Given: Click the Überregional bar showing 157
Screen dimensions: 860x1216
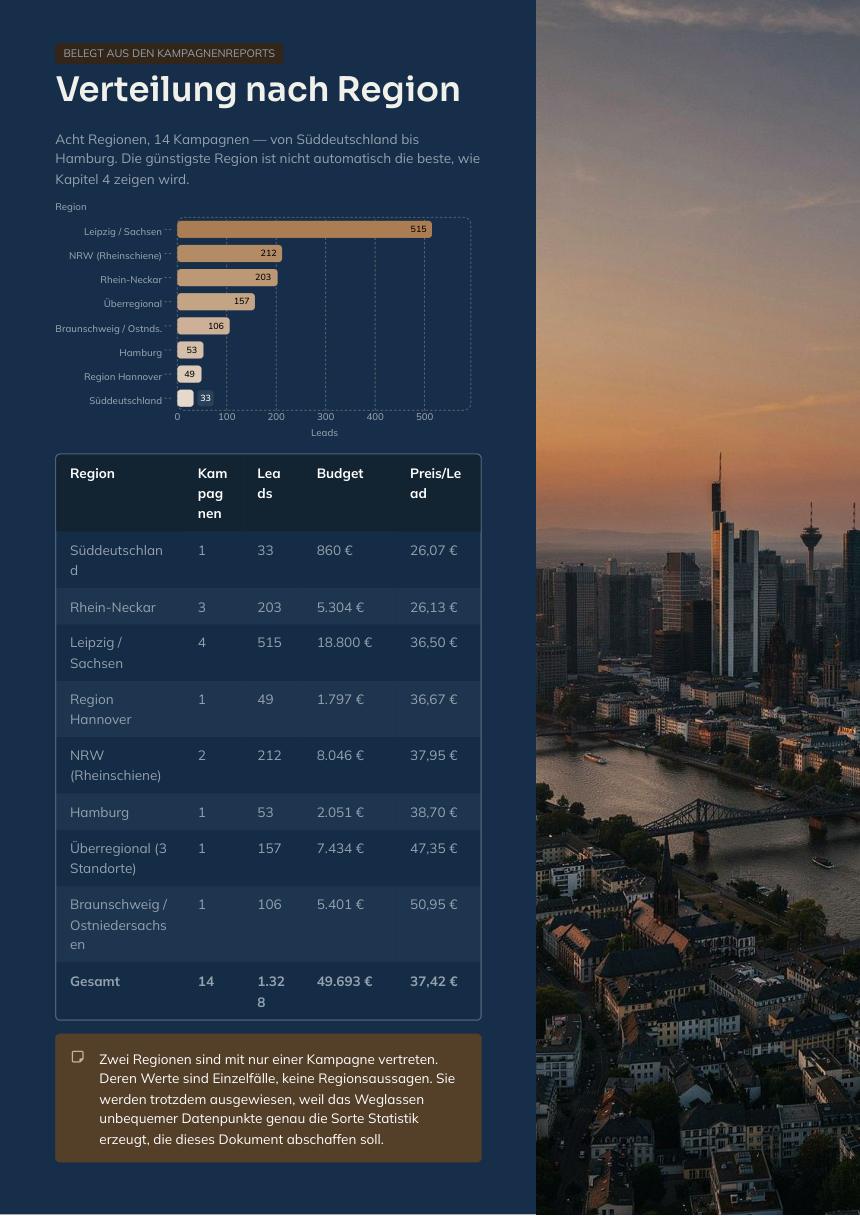Looking at the screenshot, I should pyautogui.click(x=216, y=302).
